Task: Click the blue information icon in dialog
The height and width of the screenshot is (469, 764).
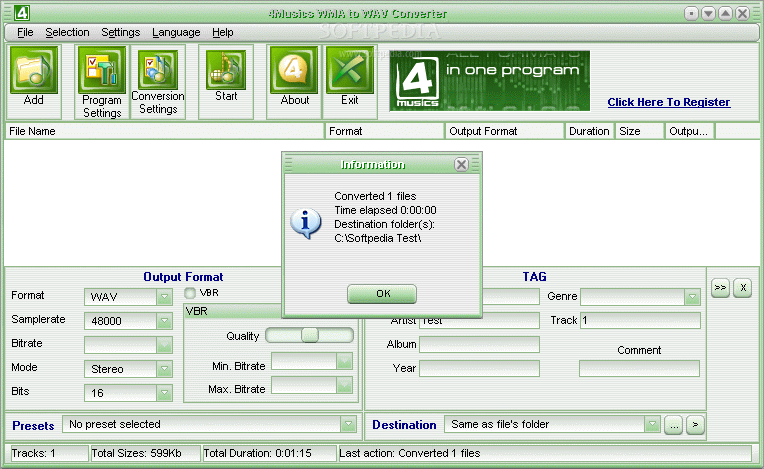Action: click(306, 224)
